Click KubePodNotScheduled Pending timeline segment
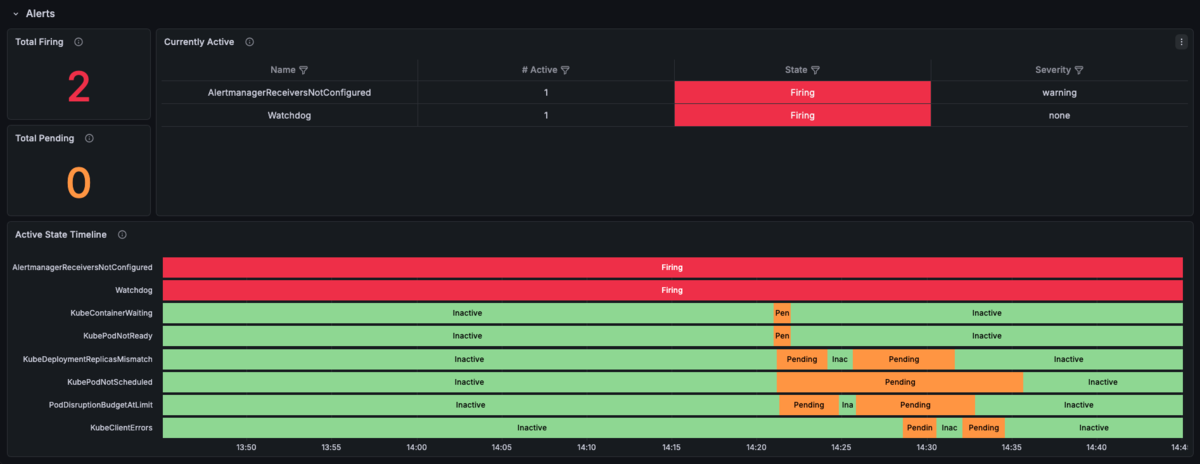Viewport: 1200px width, 464px height. tap(900, 382)
